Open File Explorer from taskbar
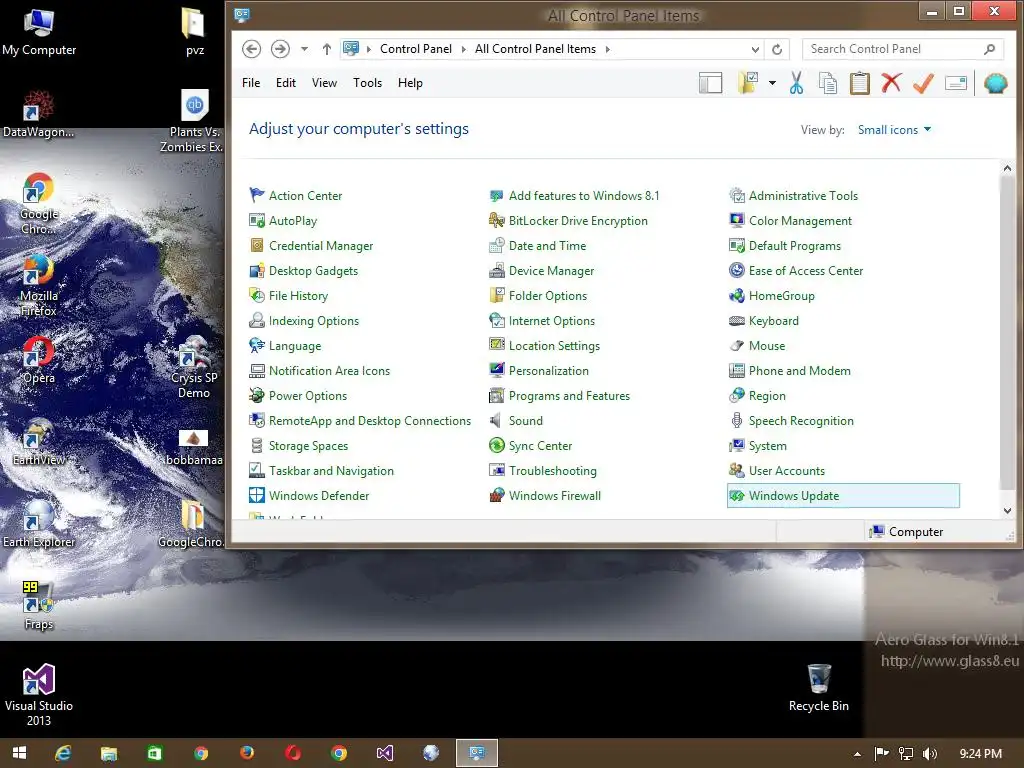 (x=109, y=753)
